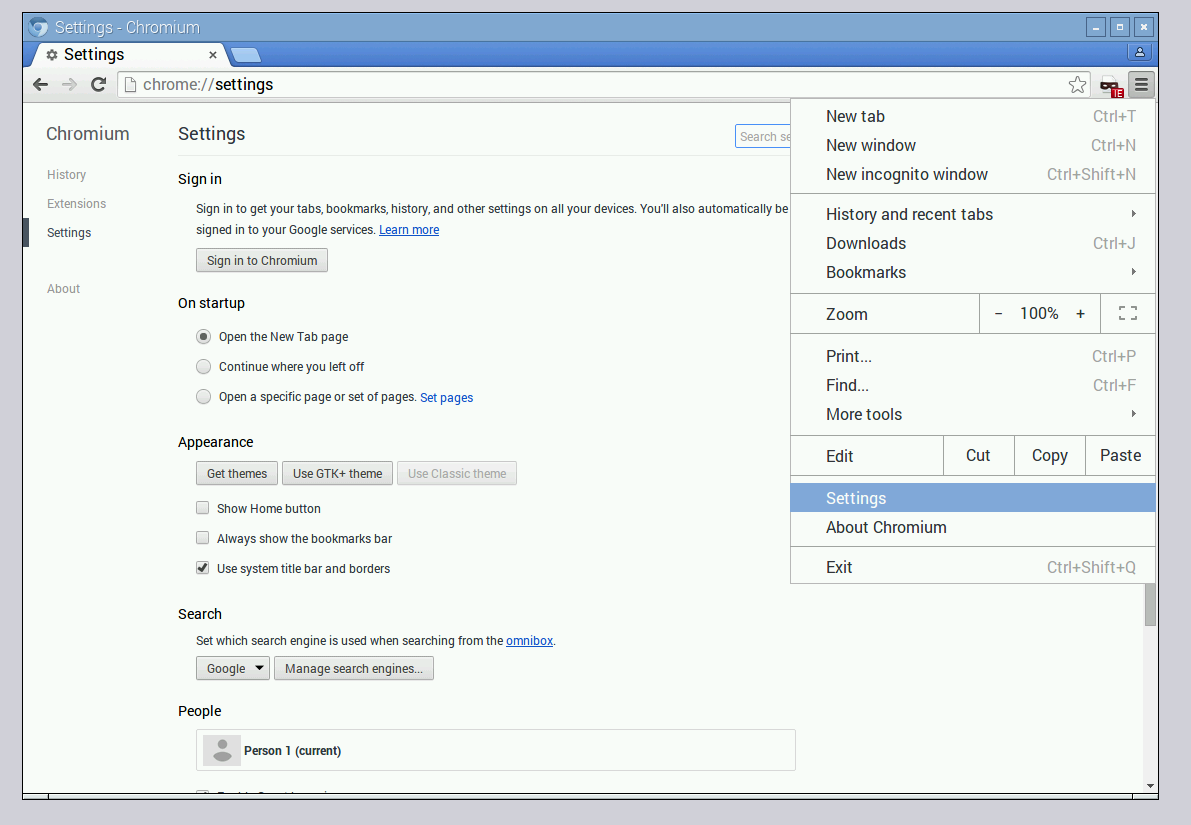Select Continue where you left off
Viewport: 1191px width, 825px height.
(x=204, y=367)
